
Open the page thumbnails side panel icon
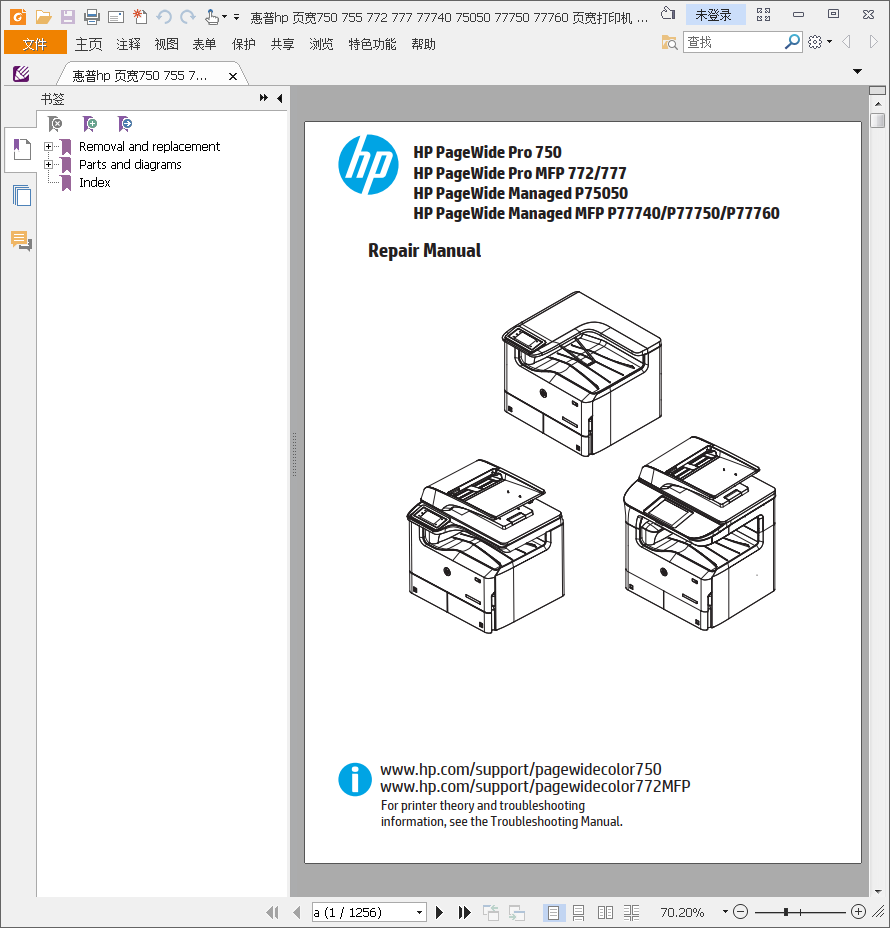click(x=22, y=195)
